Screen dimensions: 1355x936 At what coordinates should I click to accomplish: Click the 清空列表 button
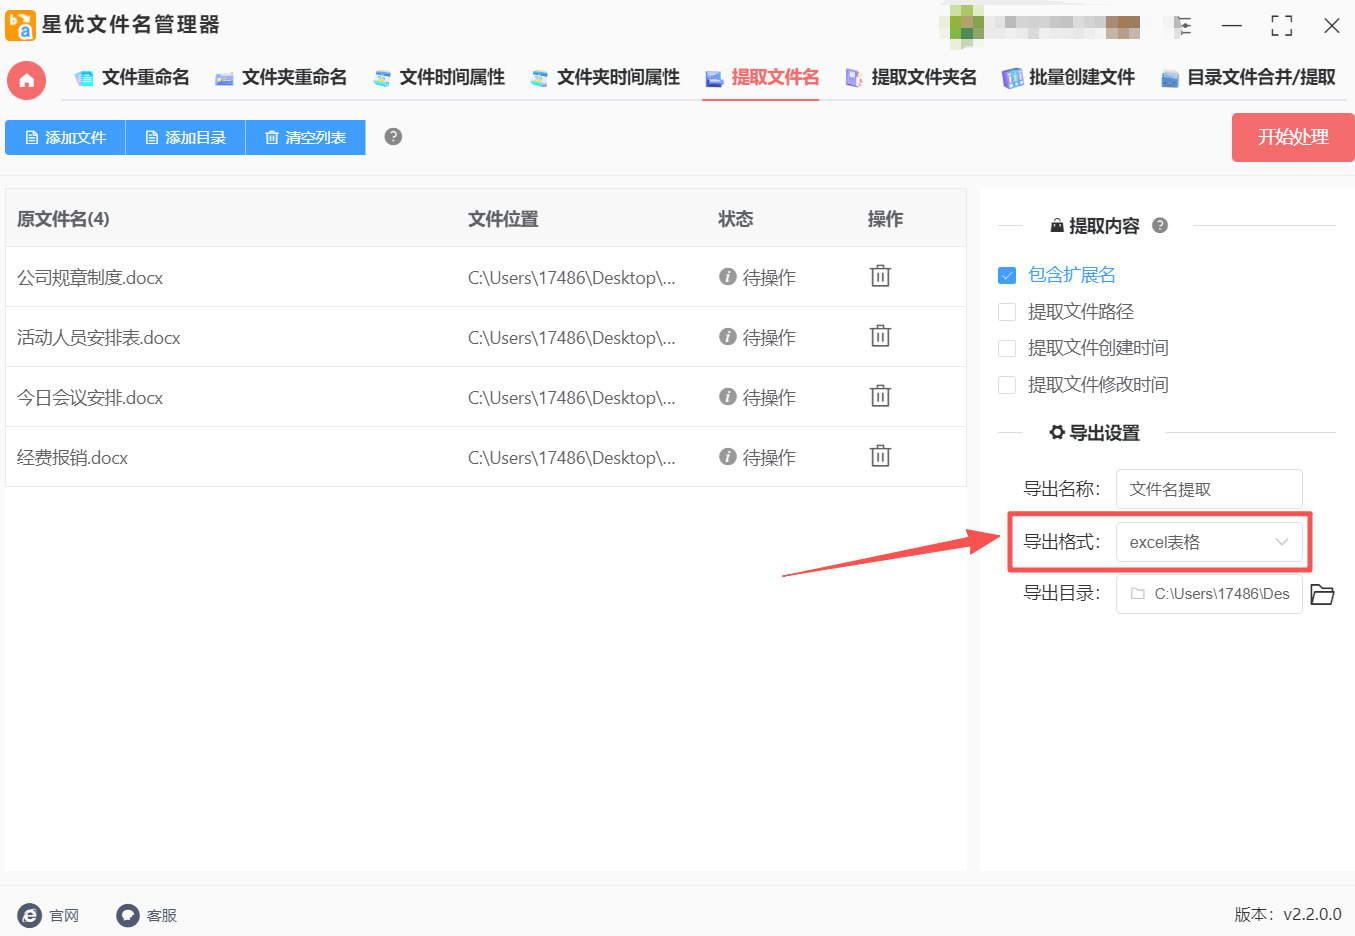point(305,138)
